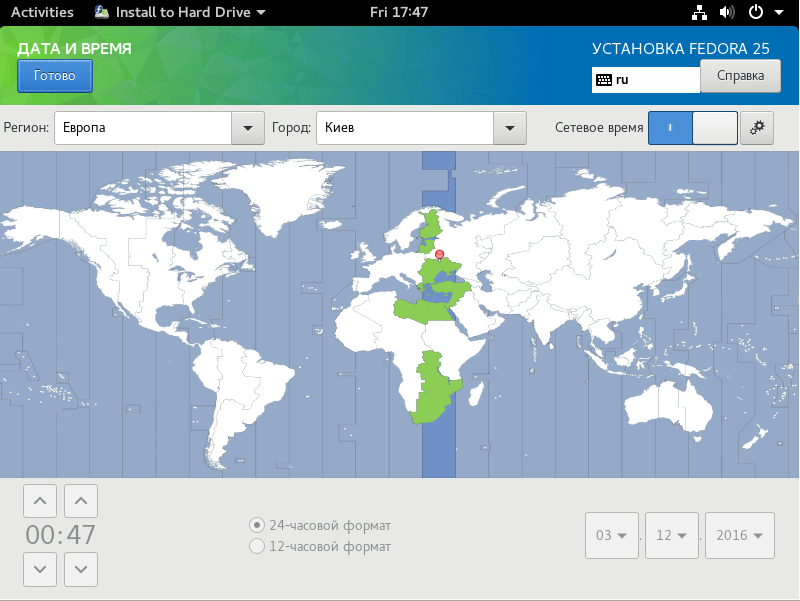Screen dimensions: 800x601
Task: Open clock menu Fri 17:47
Action: 399,12
